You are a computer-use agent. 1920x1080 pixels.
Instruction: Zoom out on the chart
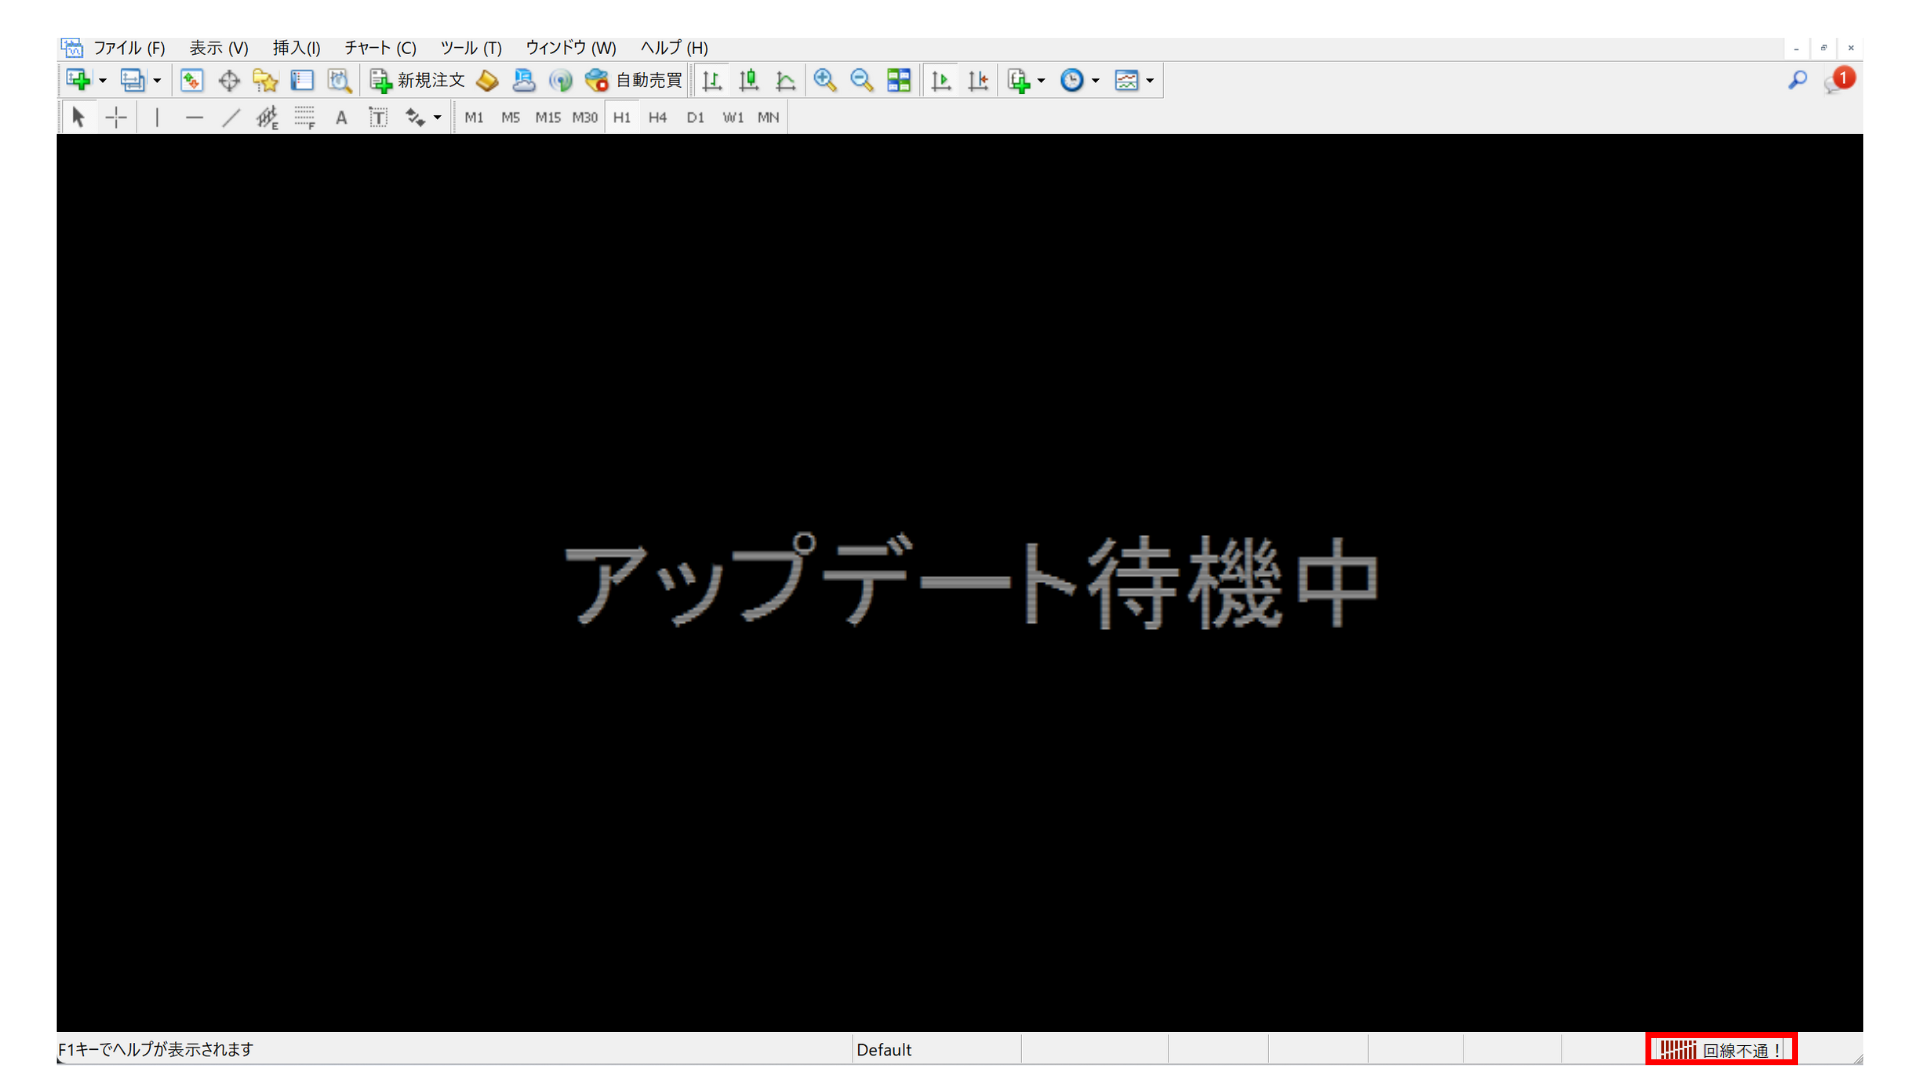point(861,80)
